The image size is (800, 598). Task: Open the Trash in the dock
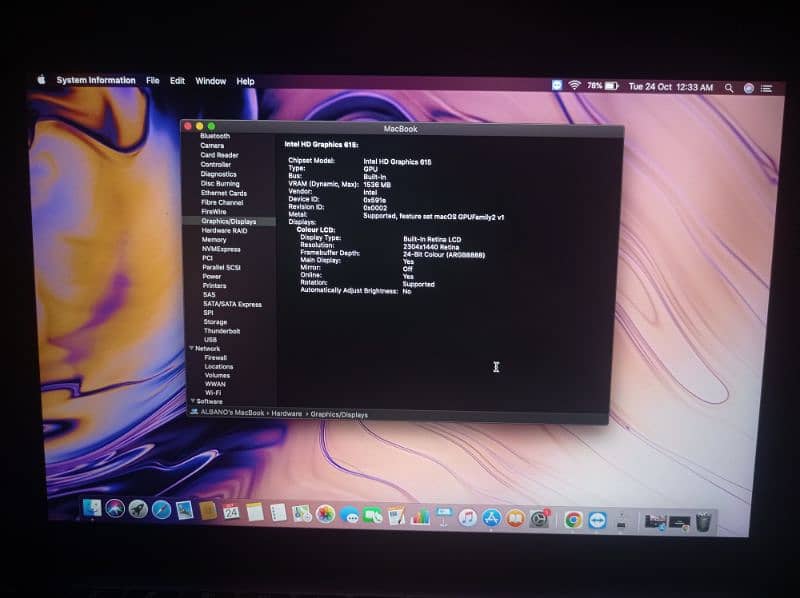click(704, 522)
